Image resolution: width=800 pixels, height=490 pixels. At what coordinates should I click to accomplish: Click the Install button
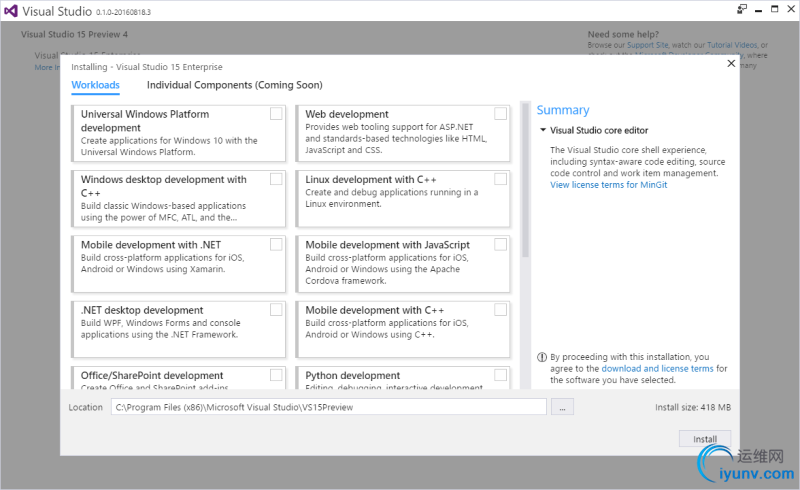[x=705, y=438]
